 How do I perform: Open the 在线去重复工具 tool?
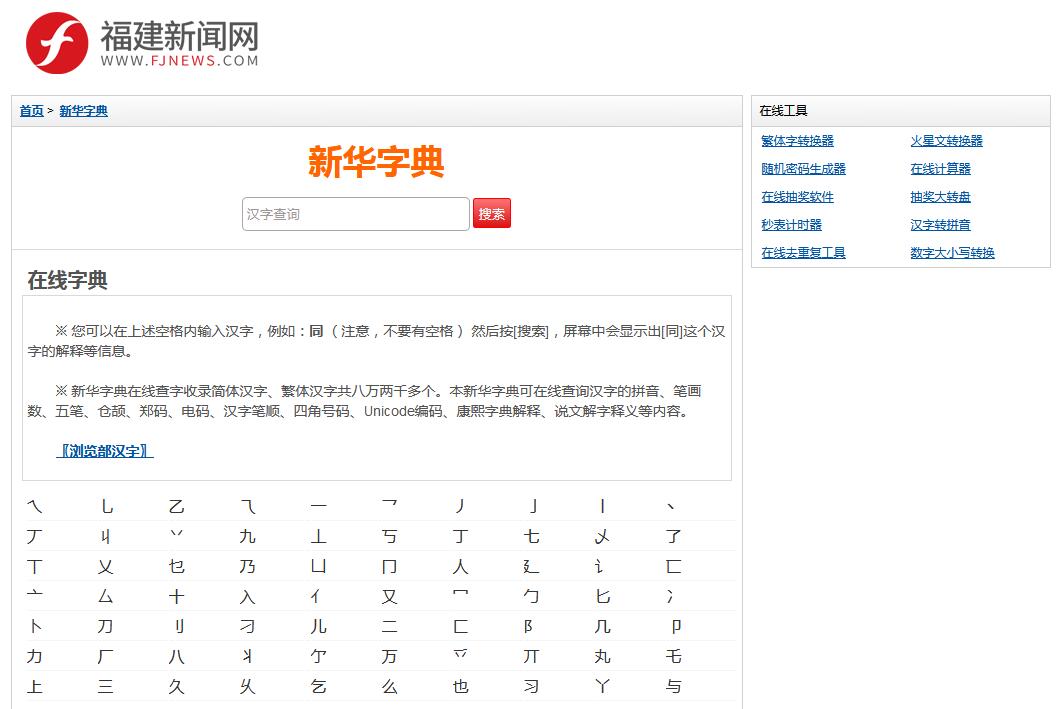pyautogui.click(x=803, y=253)
